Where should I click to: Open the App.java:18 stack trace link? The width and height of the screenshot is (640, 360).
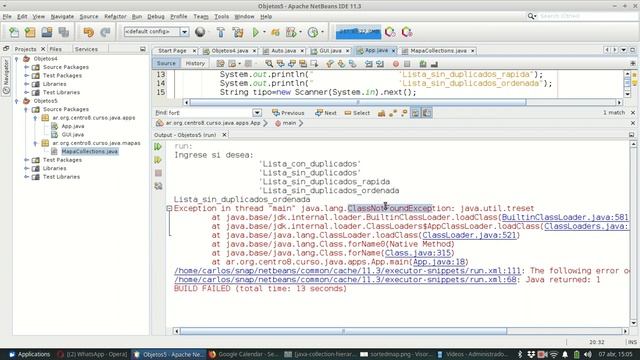(439, 262)
